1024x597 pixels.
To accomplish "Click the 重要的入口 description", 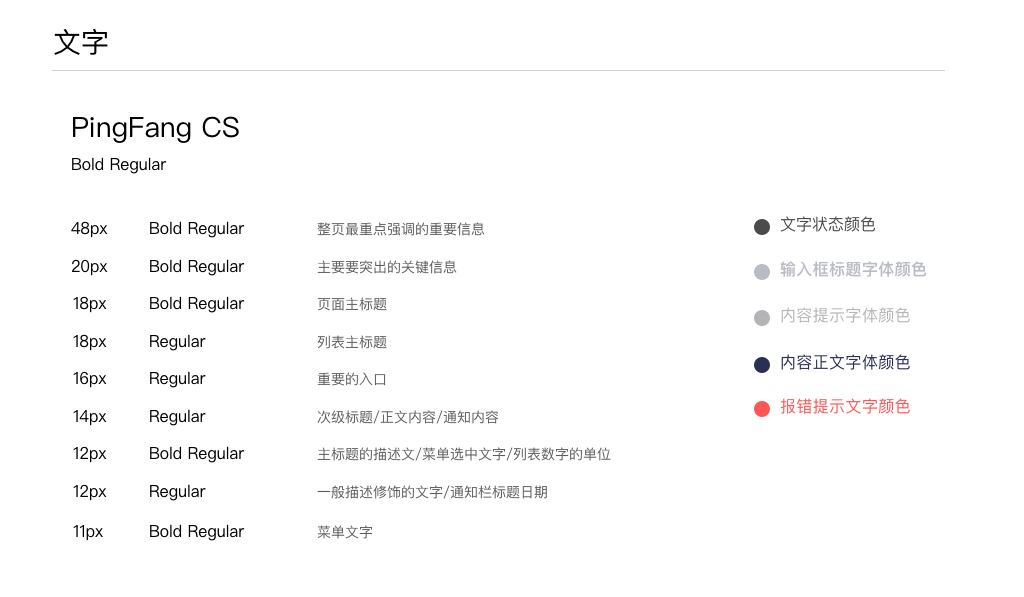I will point(352,379).
